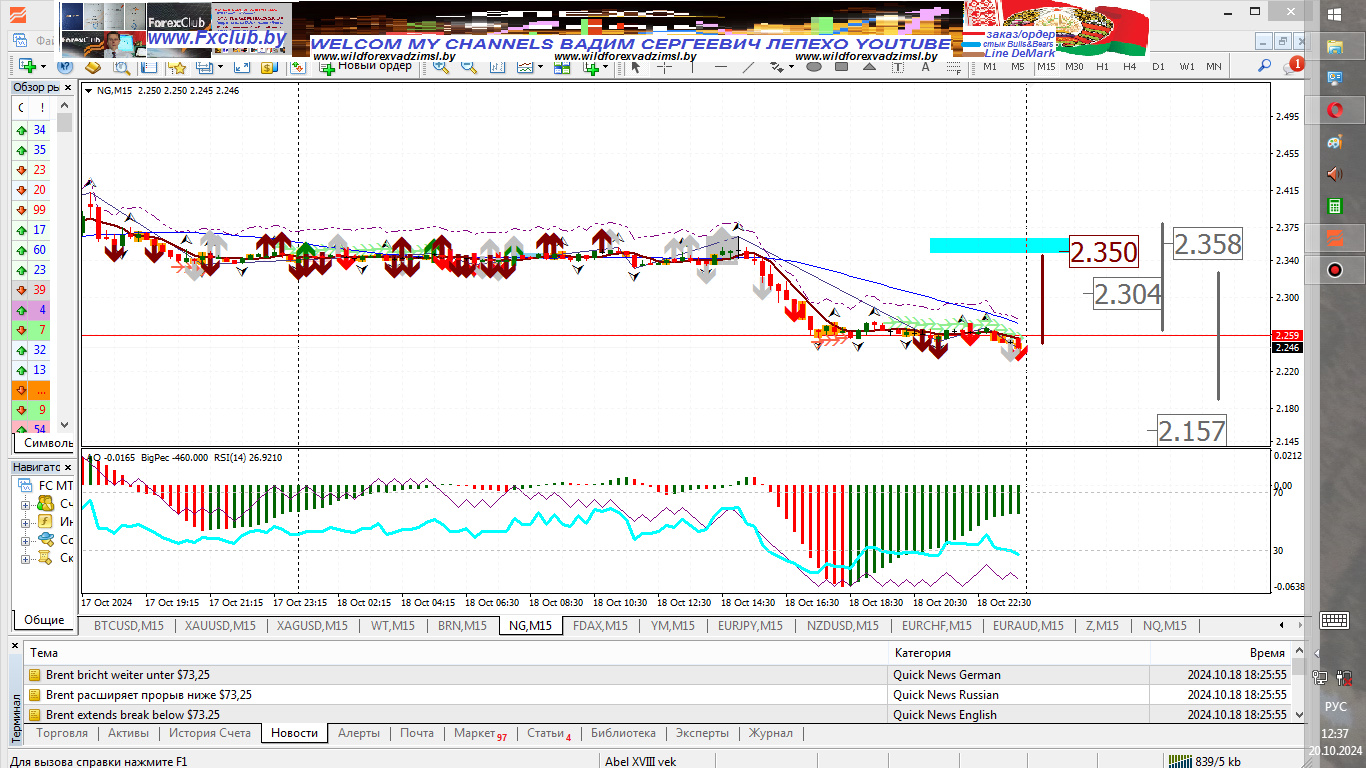Select the Rectangle drawing tool

click(842, 67)
